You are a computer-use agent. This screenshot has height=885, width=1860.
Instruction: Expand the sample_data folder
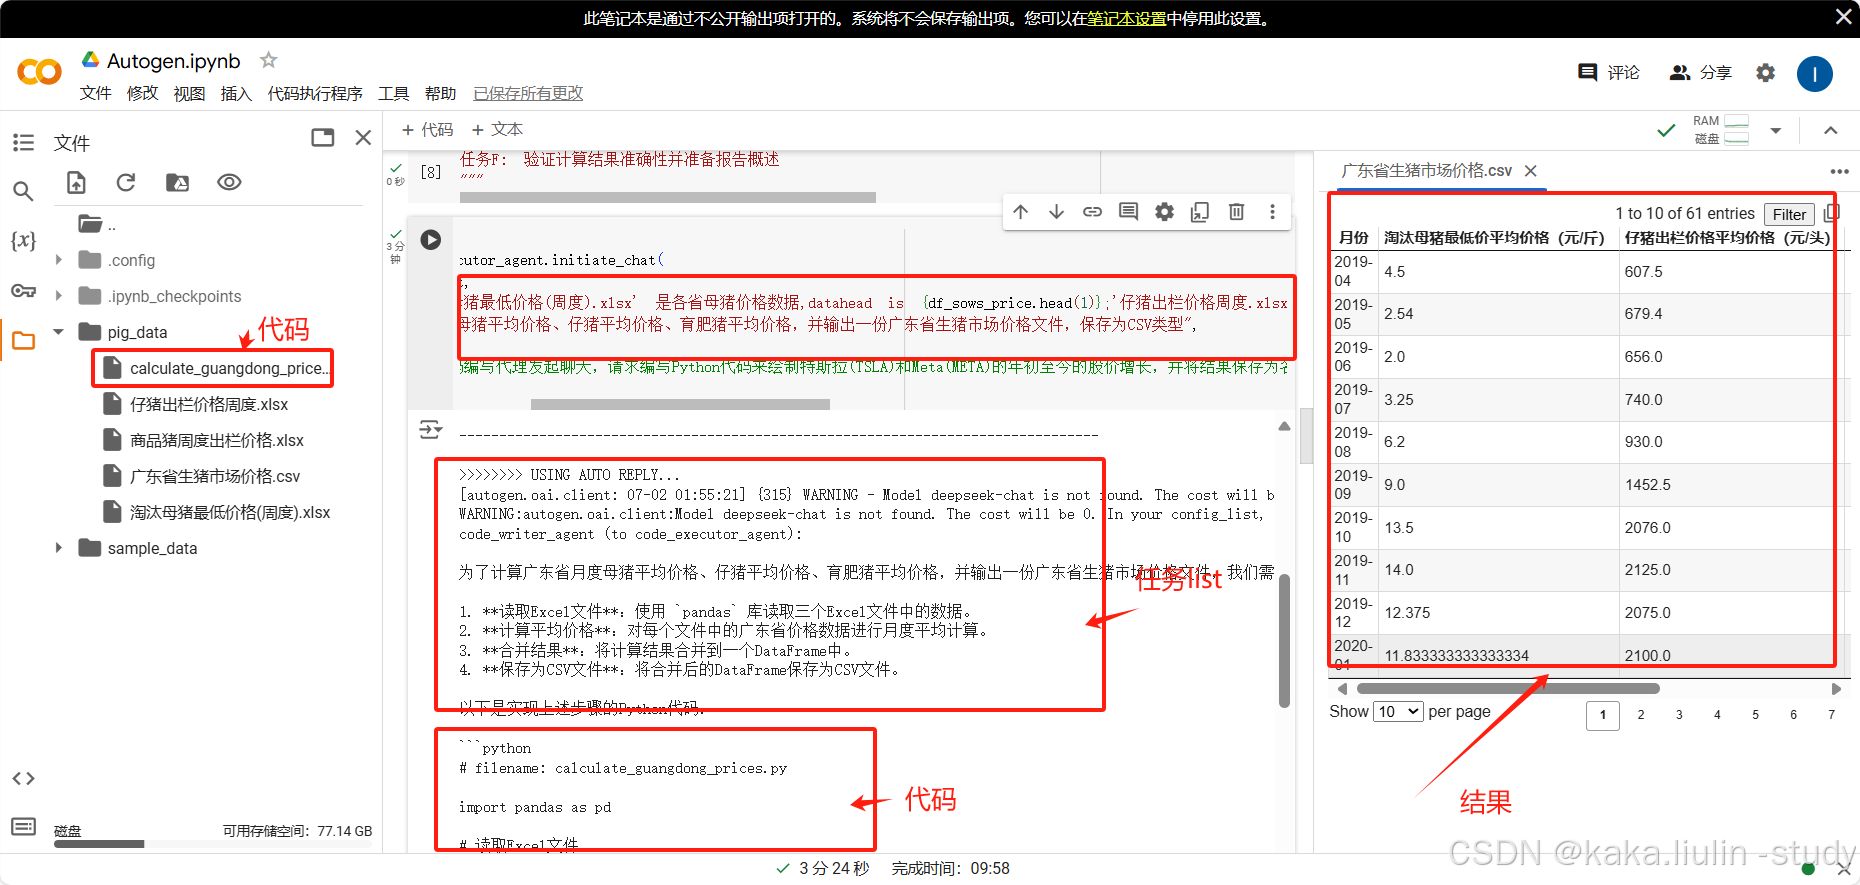[58, 548]
